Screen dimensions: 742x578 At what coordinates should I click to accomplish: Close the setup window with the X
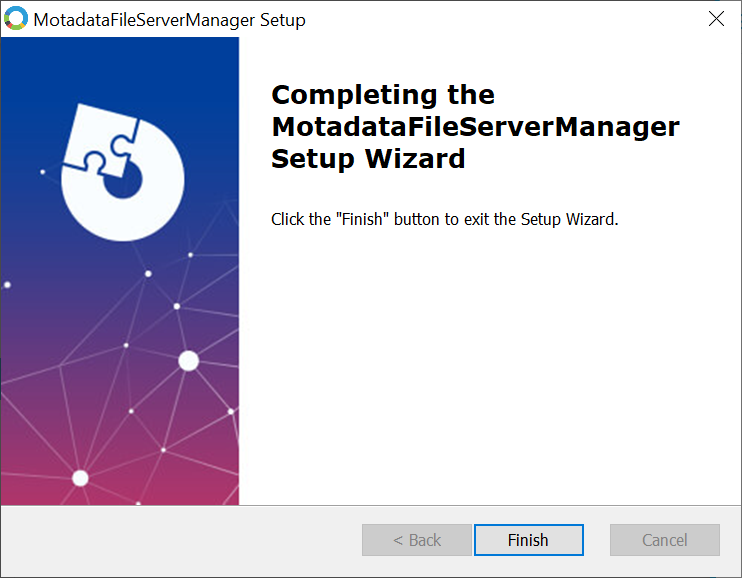coord(716,19)
